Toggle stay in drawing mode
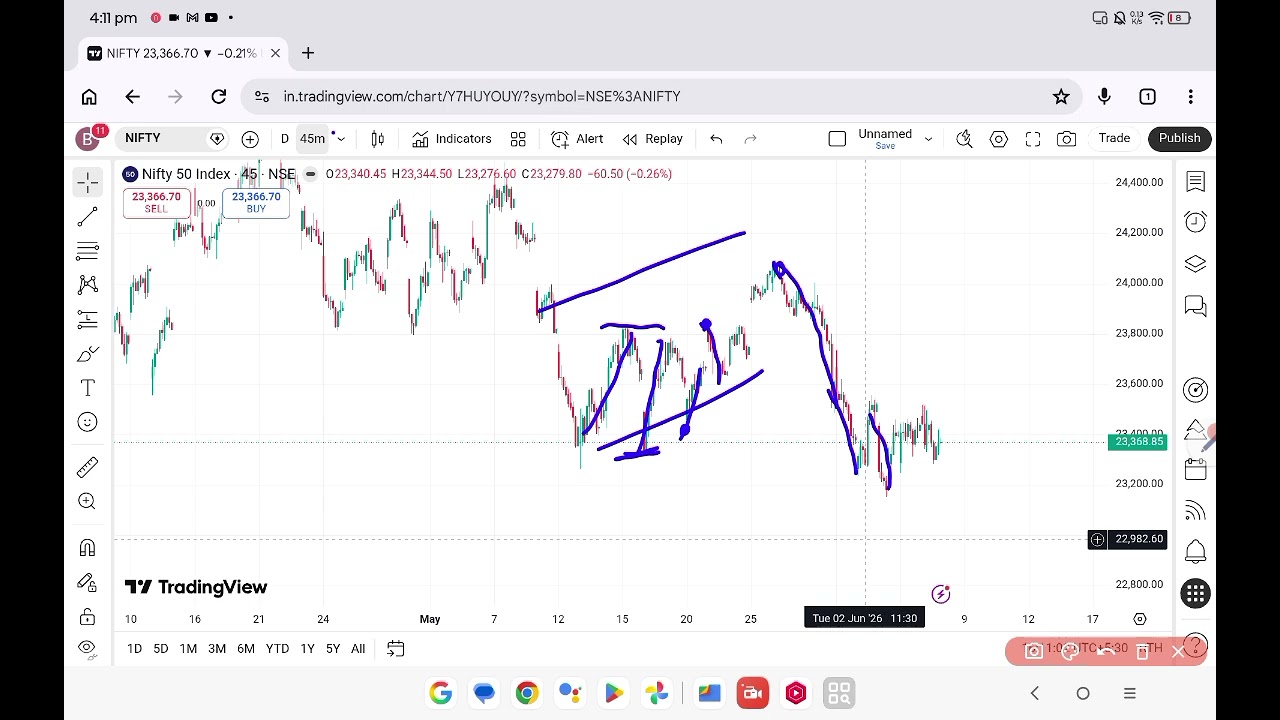1280x720 pixels. (88, 582)
